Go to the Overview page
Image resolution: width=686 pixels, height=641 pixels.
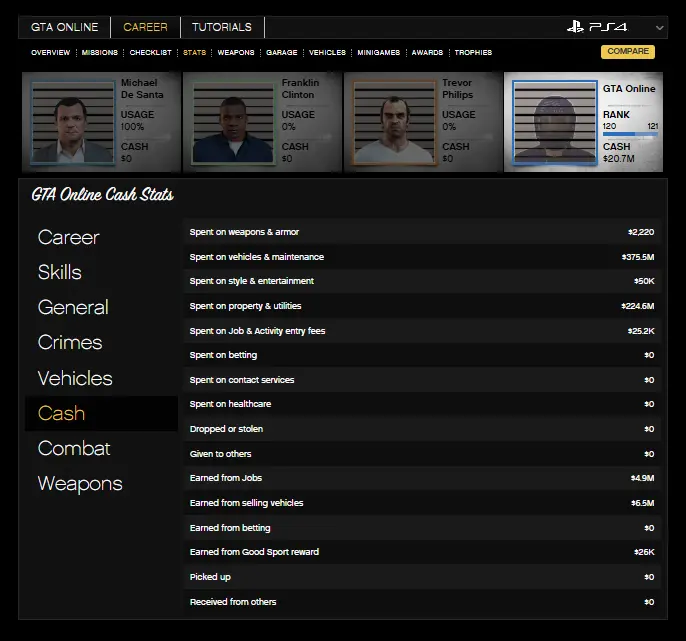click(50, 52)
